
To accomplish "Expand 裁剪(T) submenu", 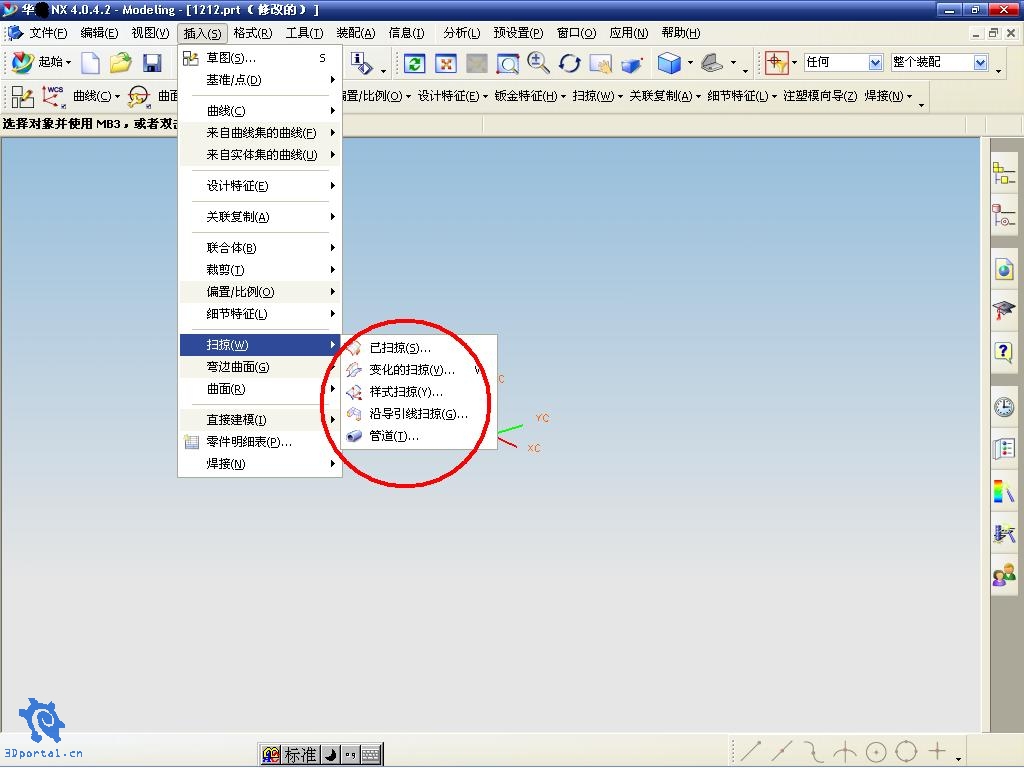I will click(260, 270).
